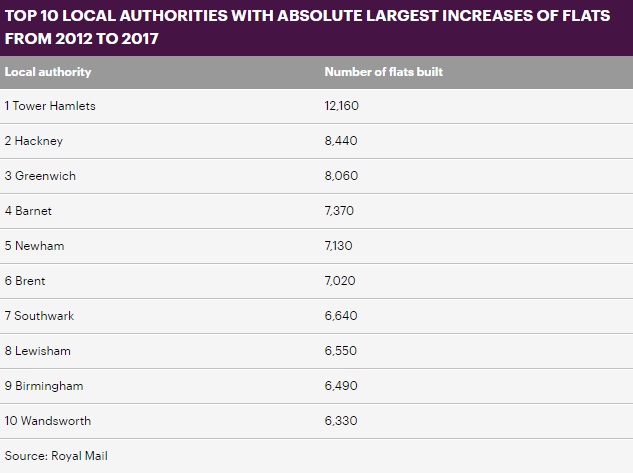Select the "5 Newham" row label
The height and width of the screenshot is (473, 633).
pyautogui.click(x=35, y=246)
